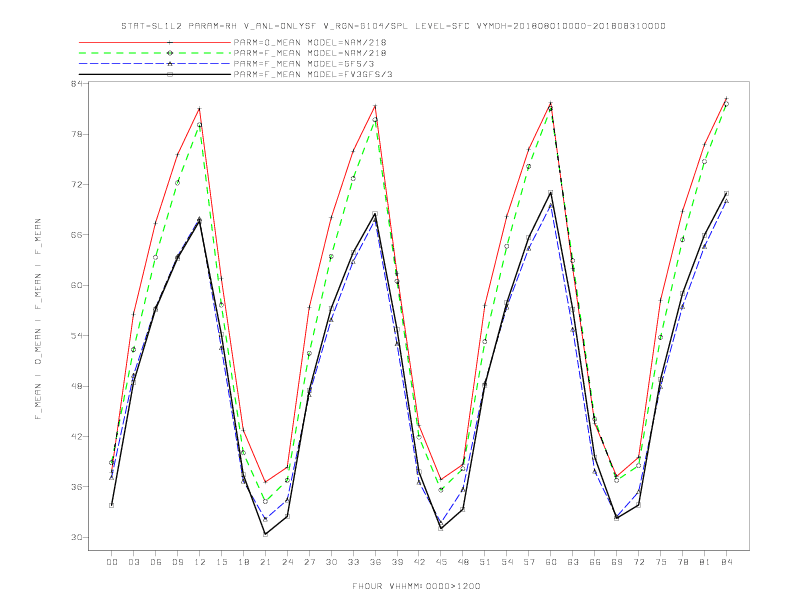Select legend label PARM=O_MEAN MODEL=NAM/218

[310, 43]
